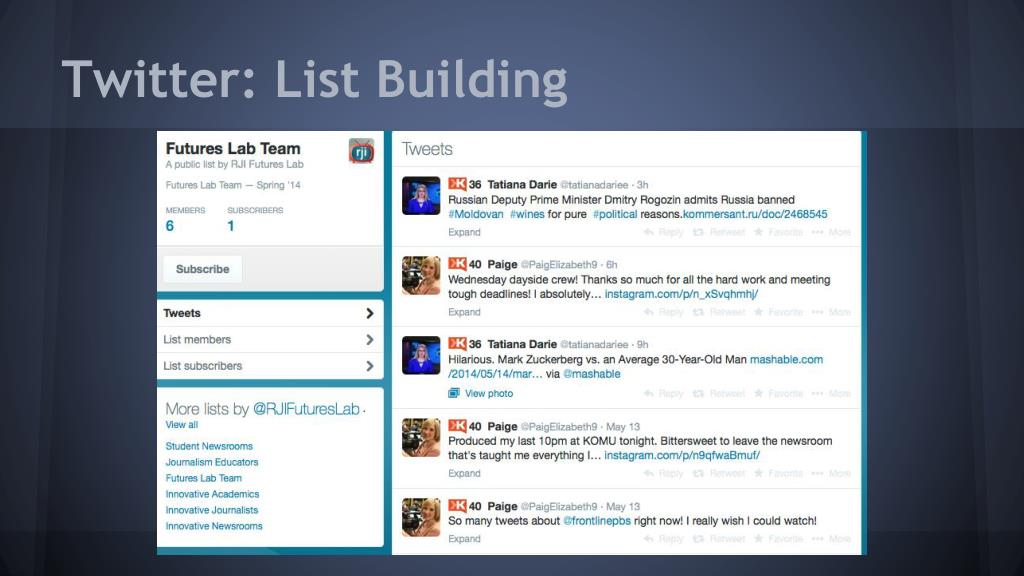Retweet the KOMU tweet

coord(718,473)
